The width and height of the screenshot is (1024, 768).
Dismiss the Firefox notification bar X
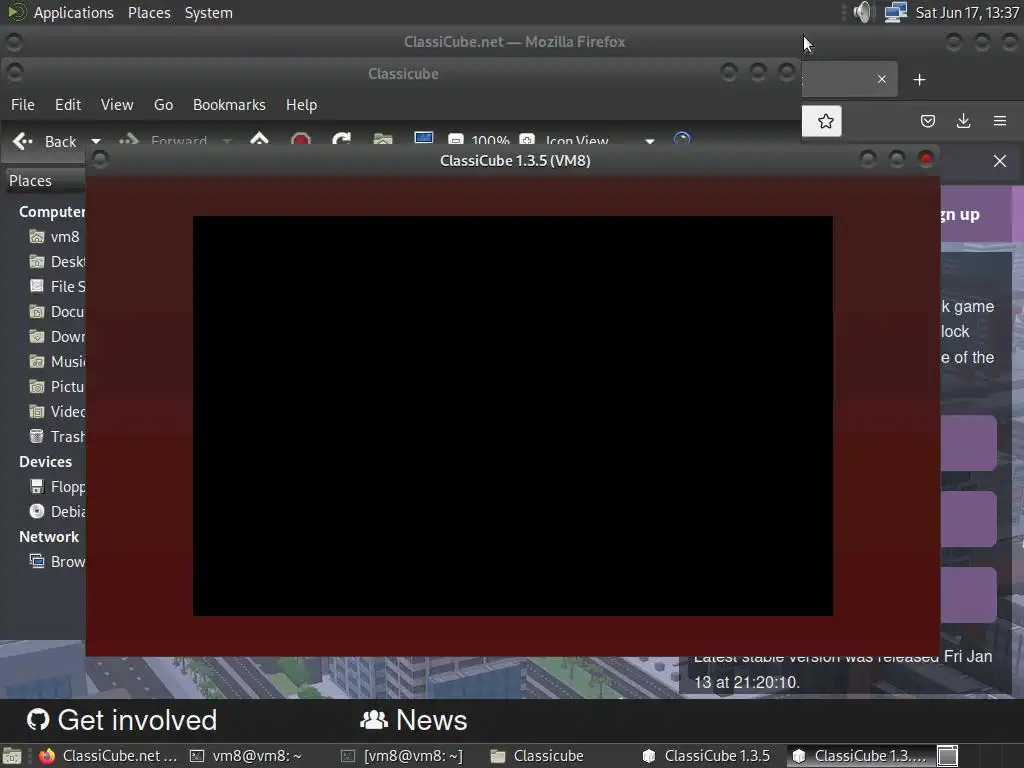click(x=1000, y=161)
